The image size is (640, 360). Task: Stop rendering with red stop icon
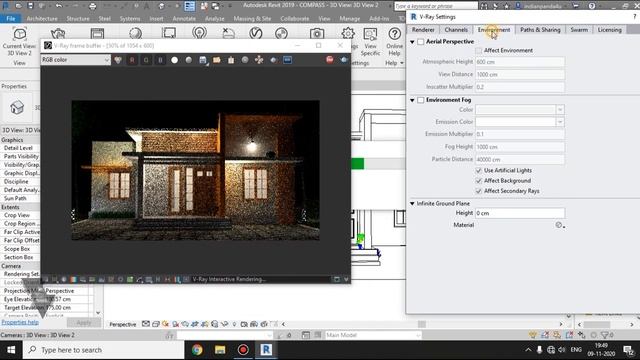point(330,60)
